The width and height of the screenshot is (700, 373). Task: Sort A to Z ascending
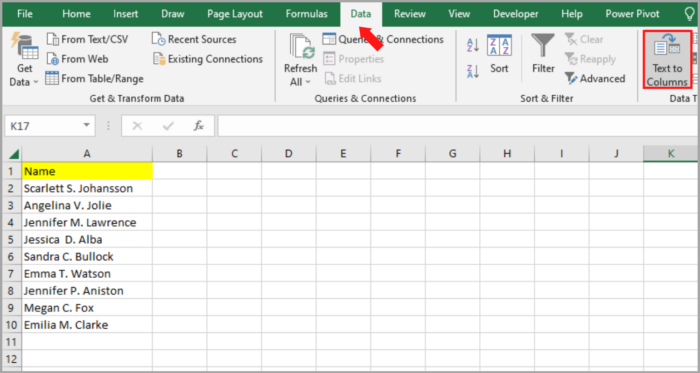tap(473, 45)
